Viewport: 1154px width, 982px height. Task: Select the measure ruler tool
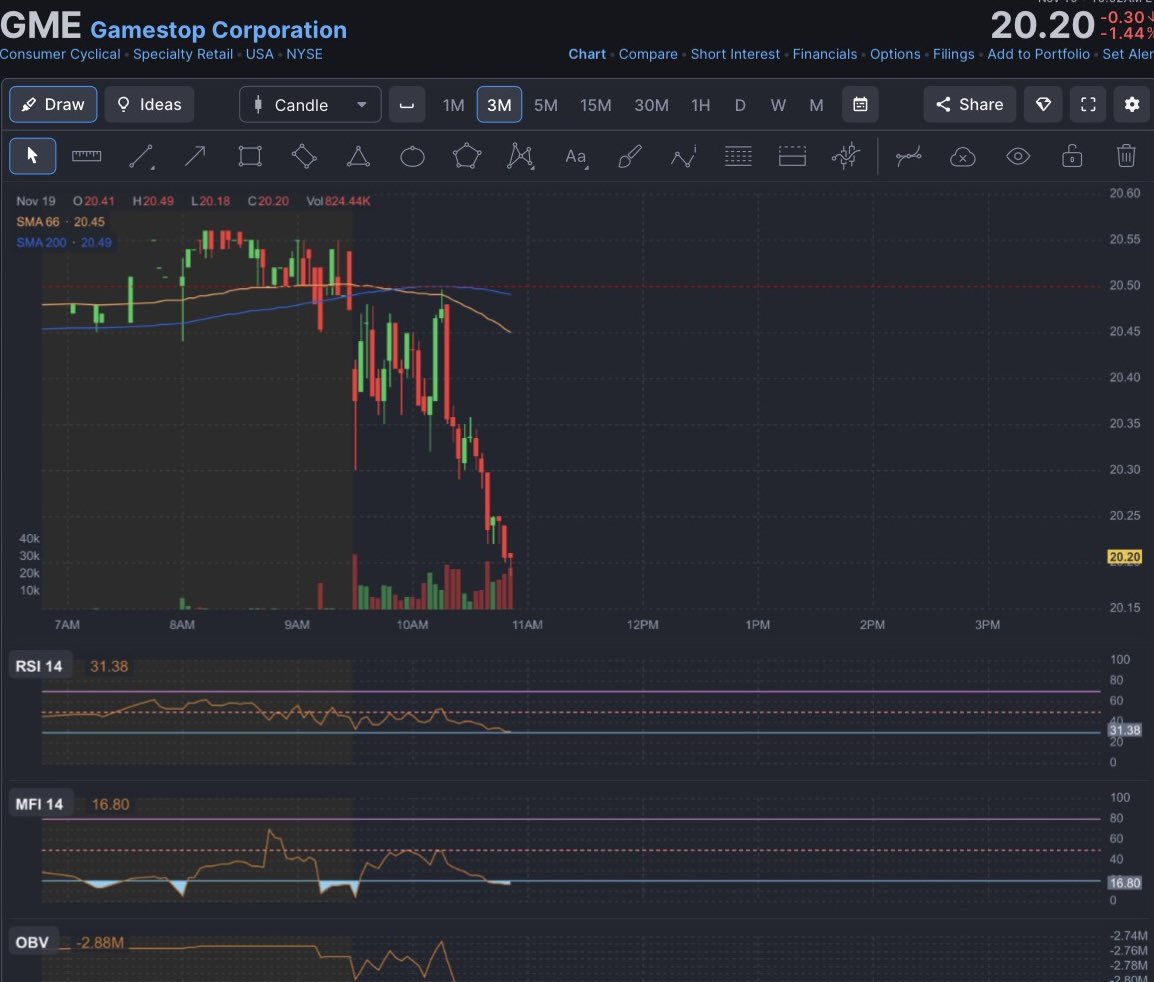coord(85,156)
